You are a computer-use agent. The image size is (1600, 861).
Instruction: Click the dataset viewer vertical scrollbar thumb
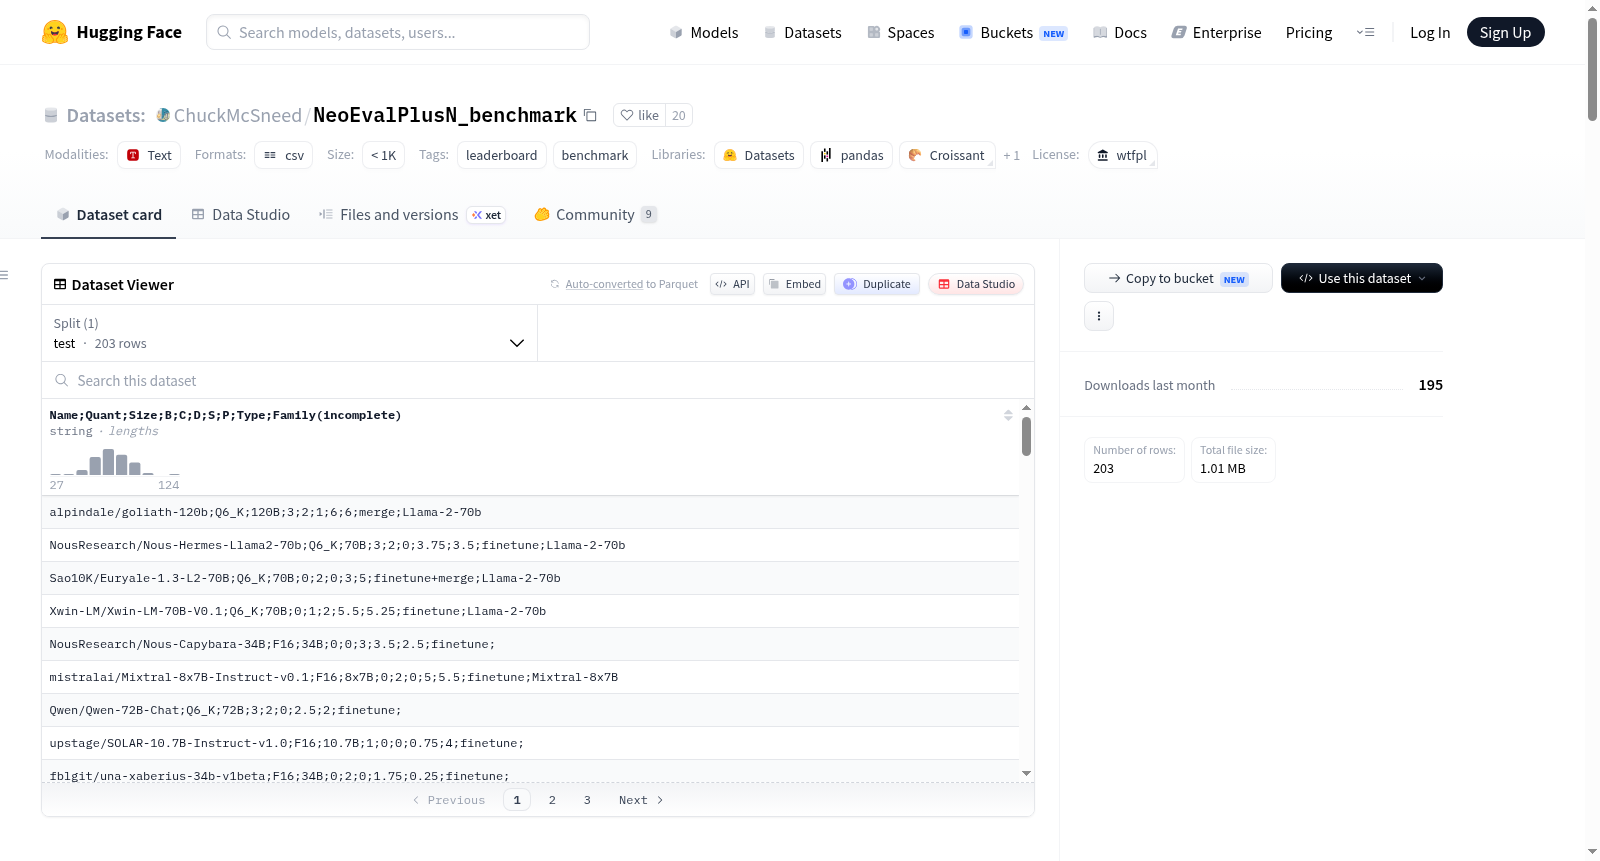(1026, 437)
